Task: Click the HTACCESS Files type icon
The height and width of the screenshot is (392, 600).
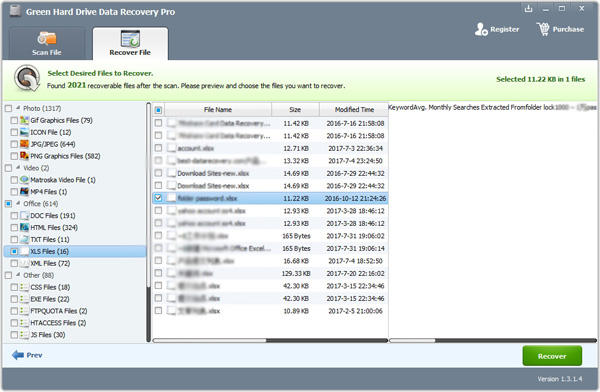Action: 24,323
